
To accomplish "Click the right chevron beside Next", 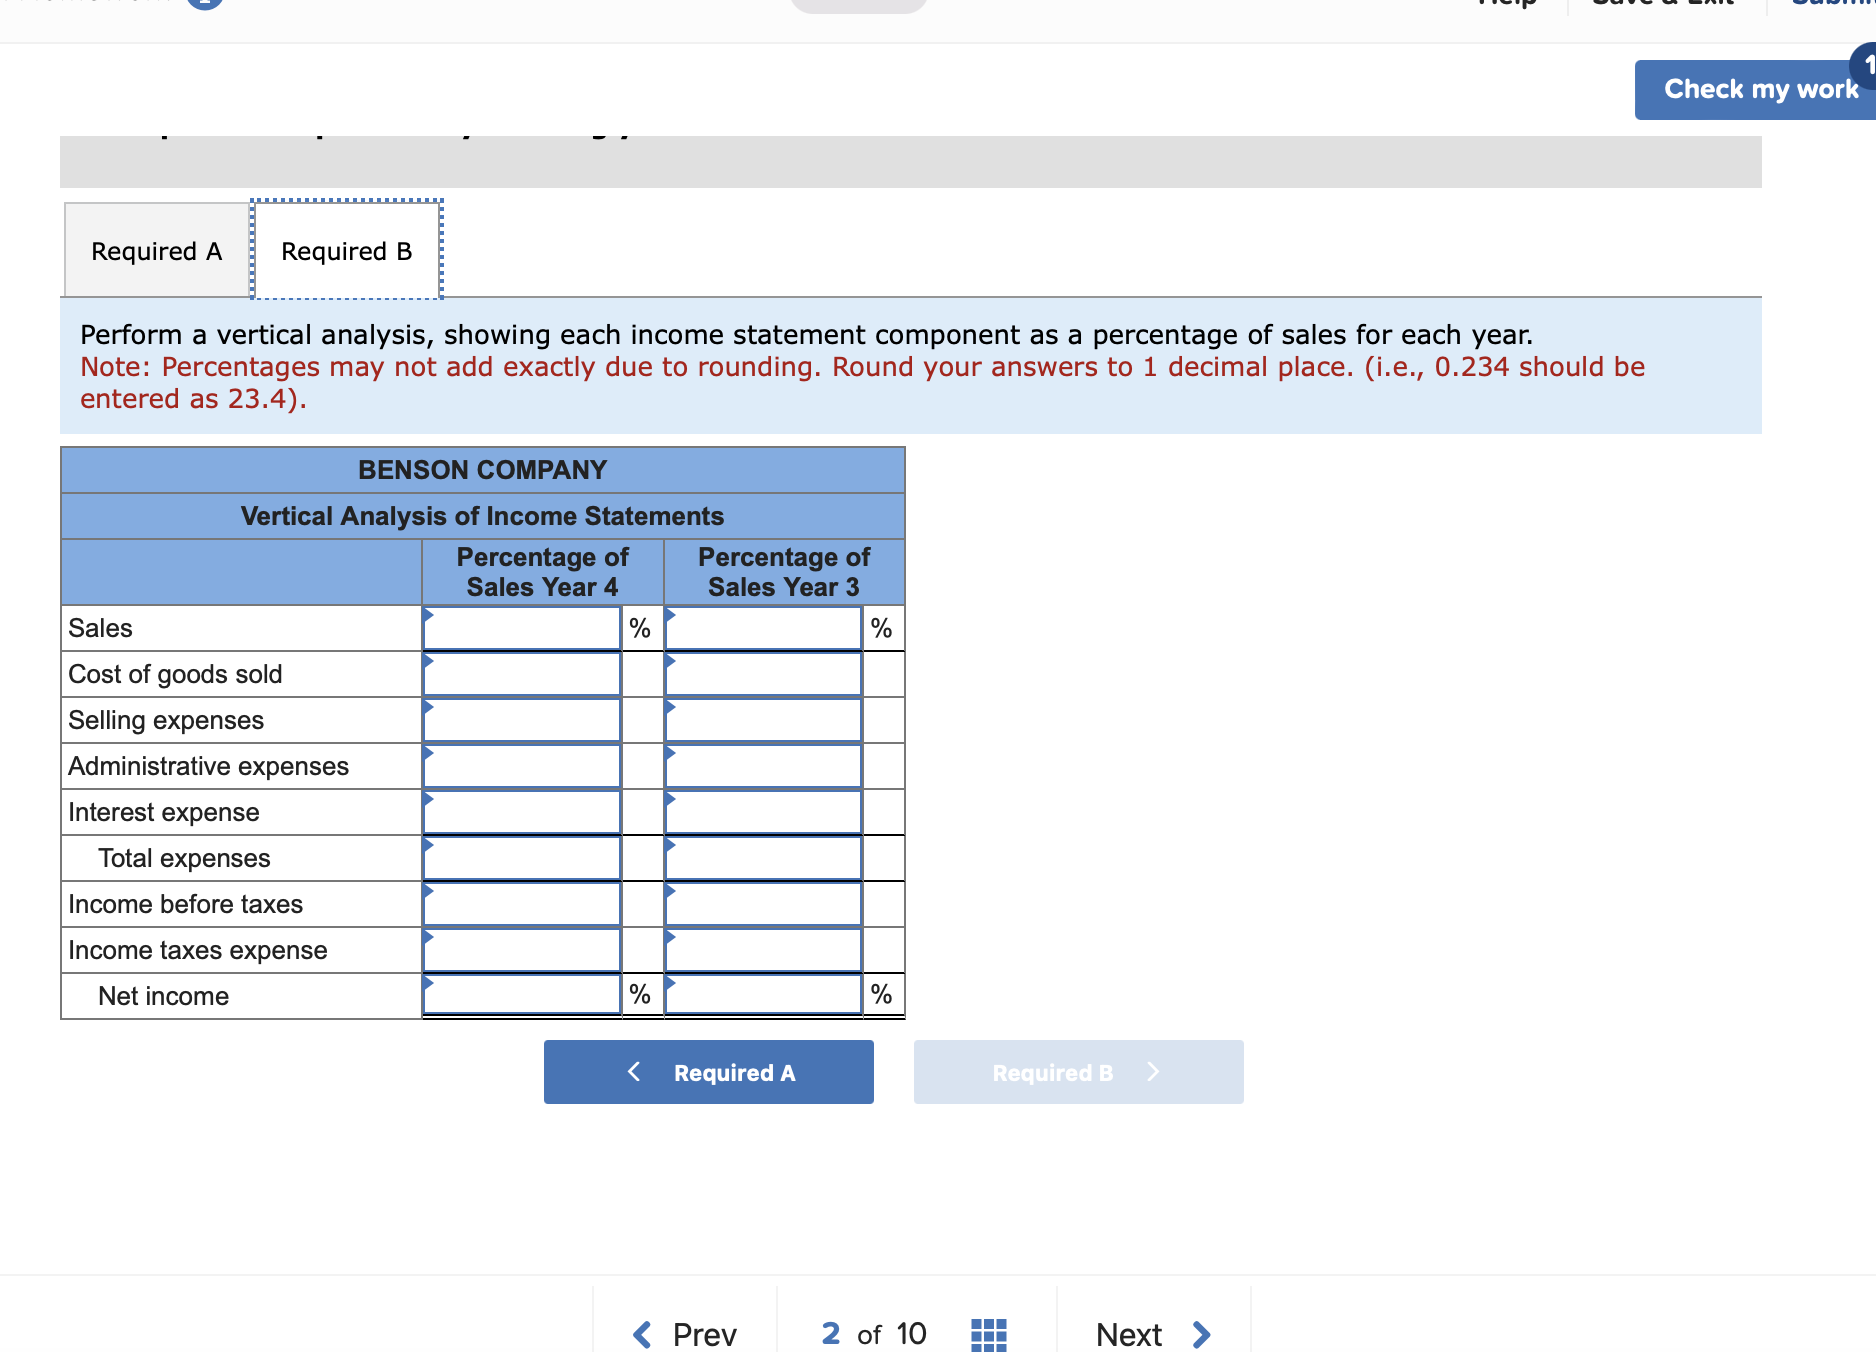I will 1201,1334.
